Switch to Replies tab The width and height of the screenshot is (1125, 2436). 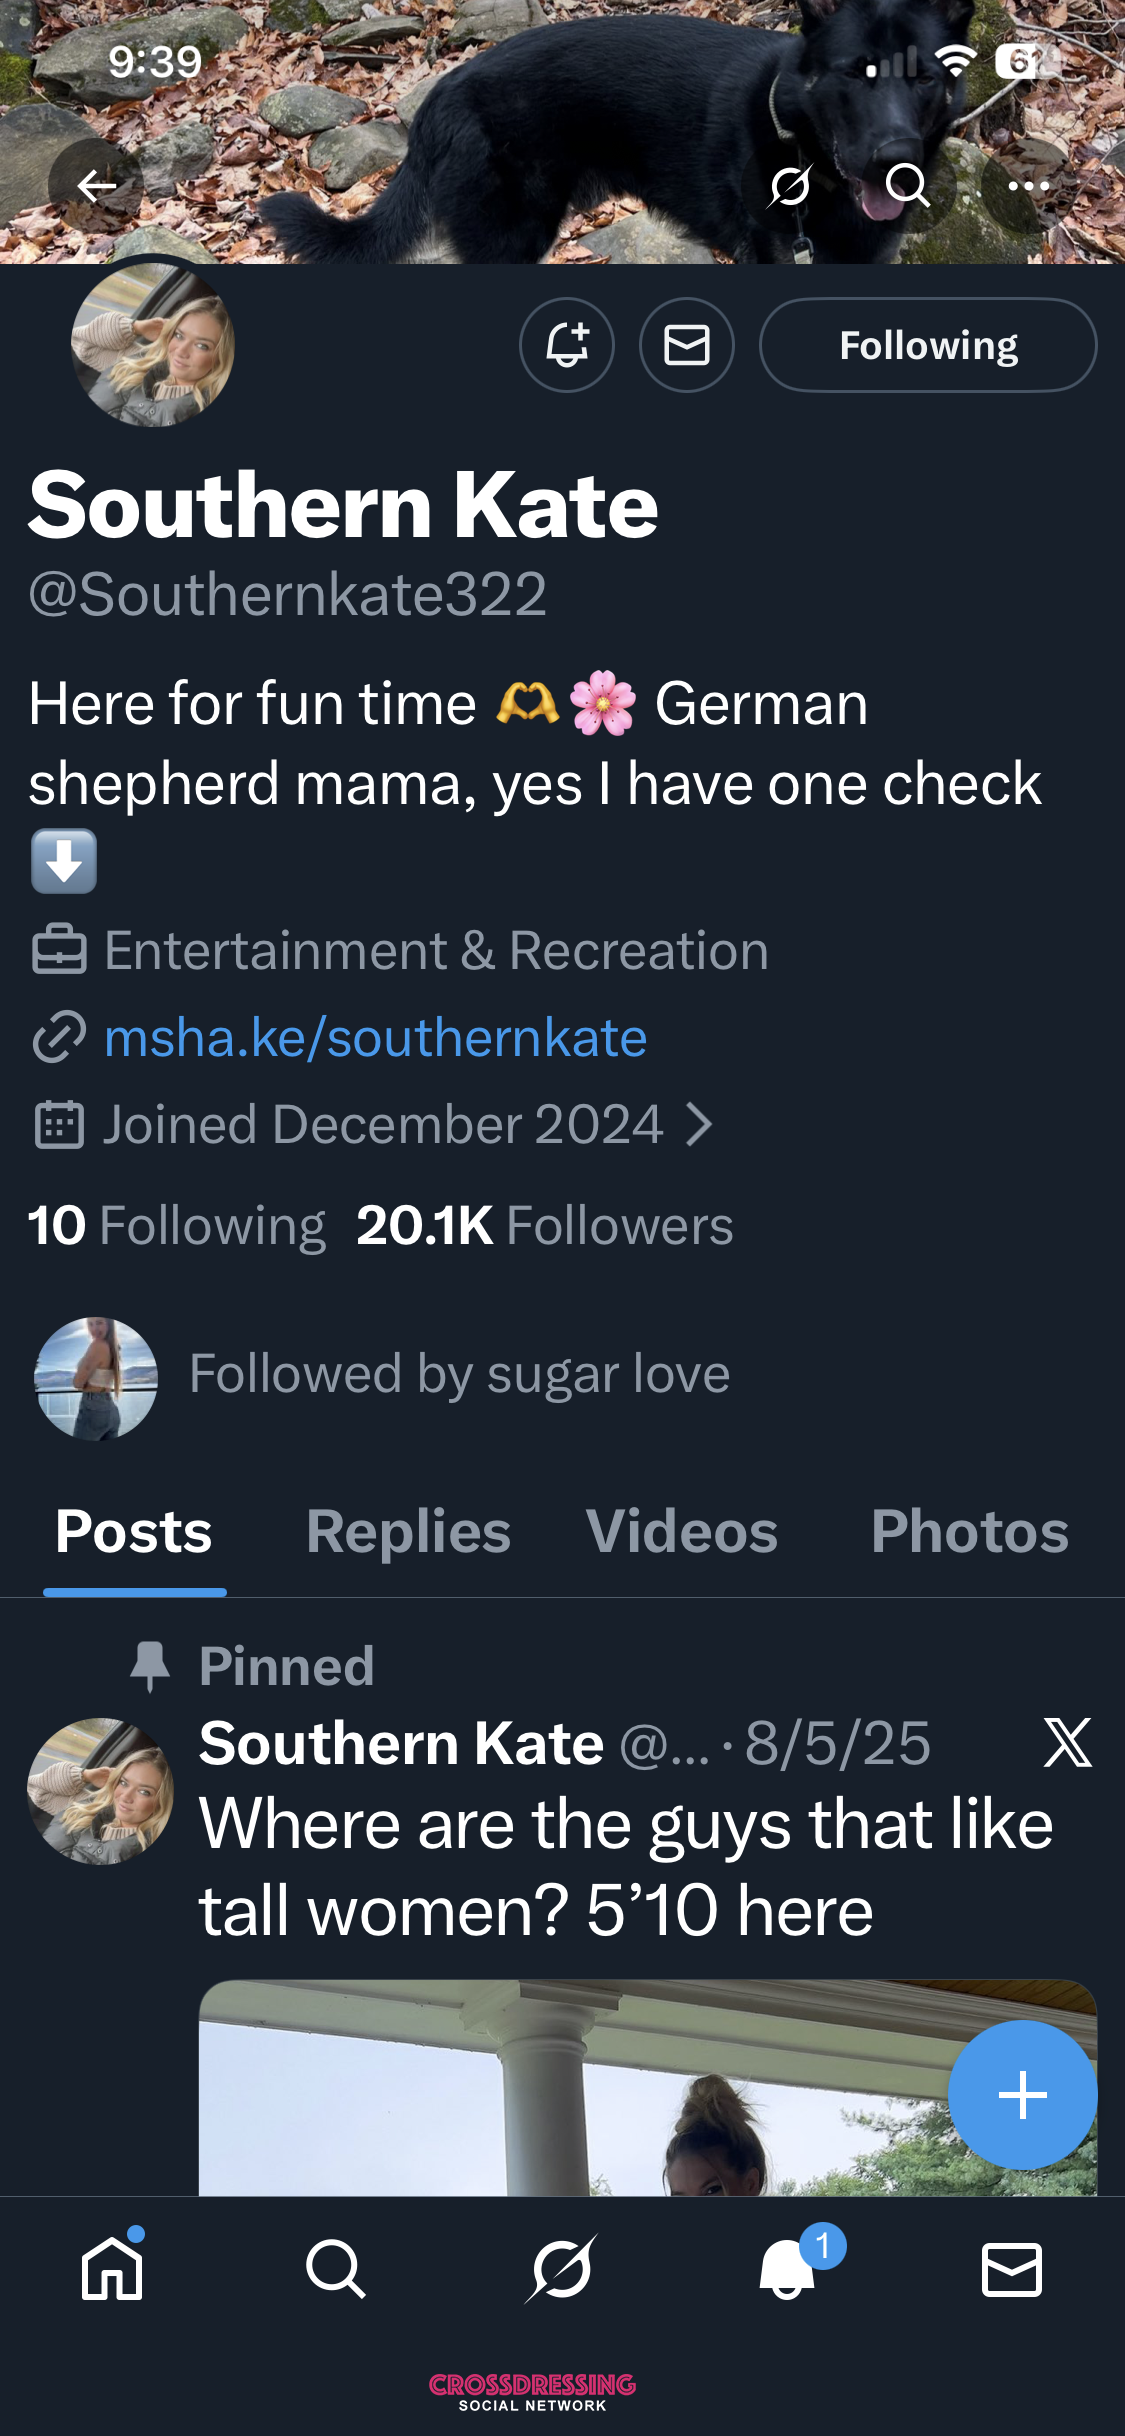point(408,1531)
